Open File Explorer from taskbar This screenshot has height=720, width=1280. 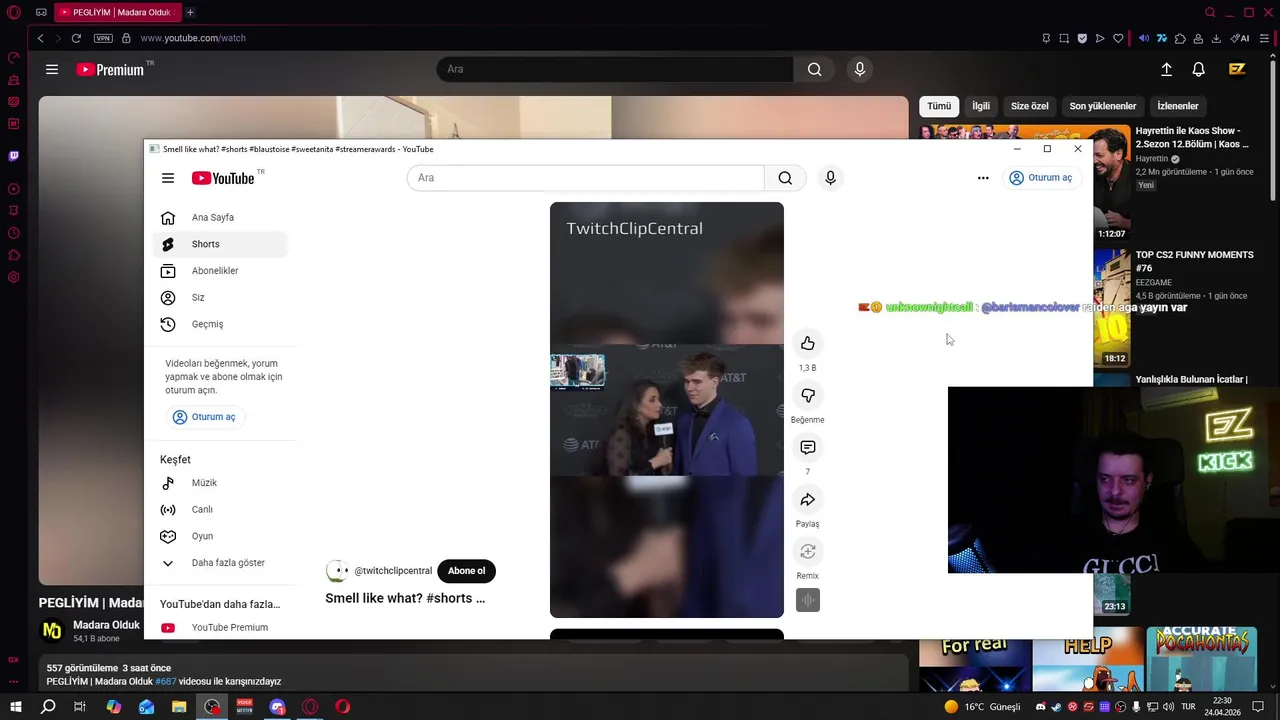[x=179, y=707]
